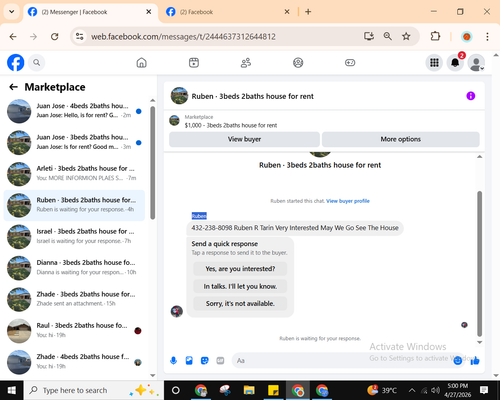Open the tab search dropdown arrow
Viewport: 500px width, 400px height.
tap(12, 12)
